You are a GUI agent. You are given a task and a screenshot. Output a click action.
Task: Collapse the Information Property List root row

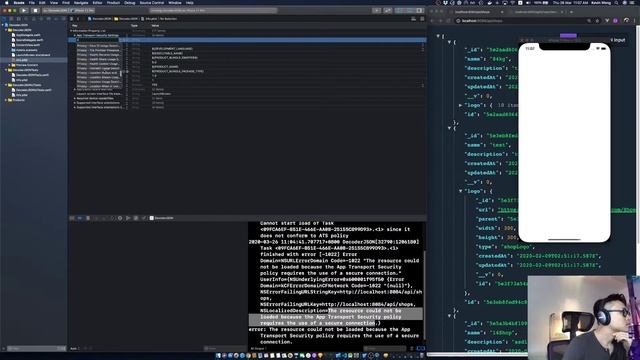point(71,31)
